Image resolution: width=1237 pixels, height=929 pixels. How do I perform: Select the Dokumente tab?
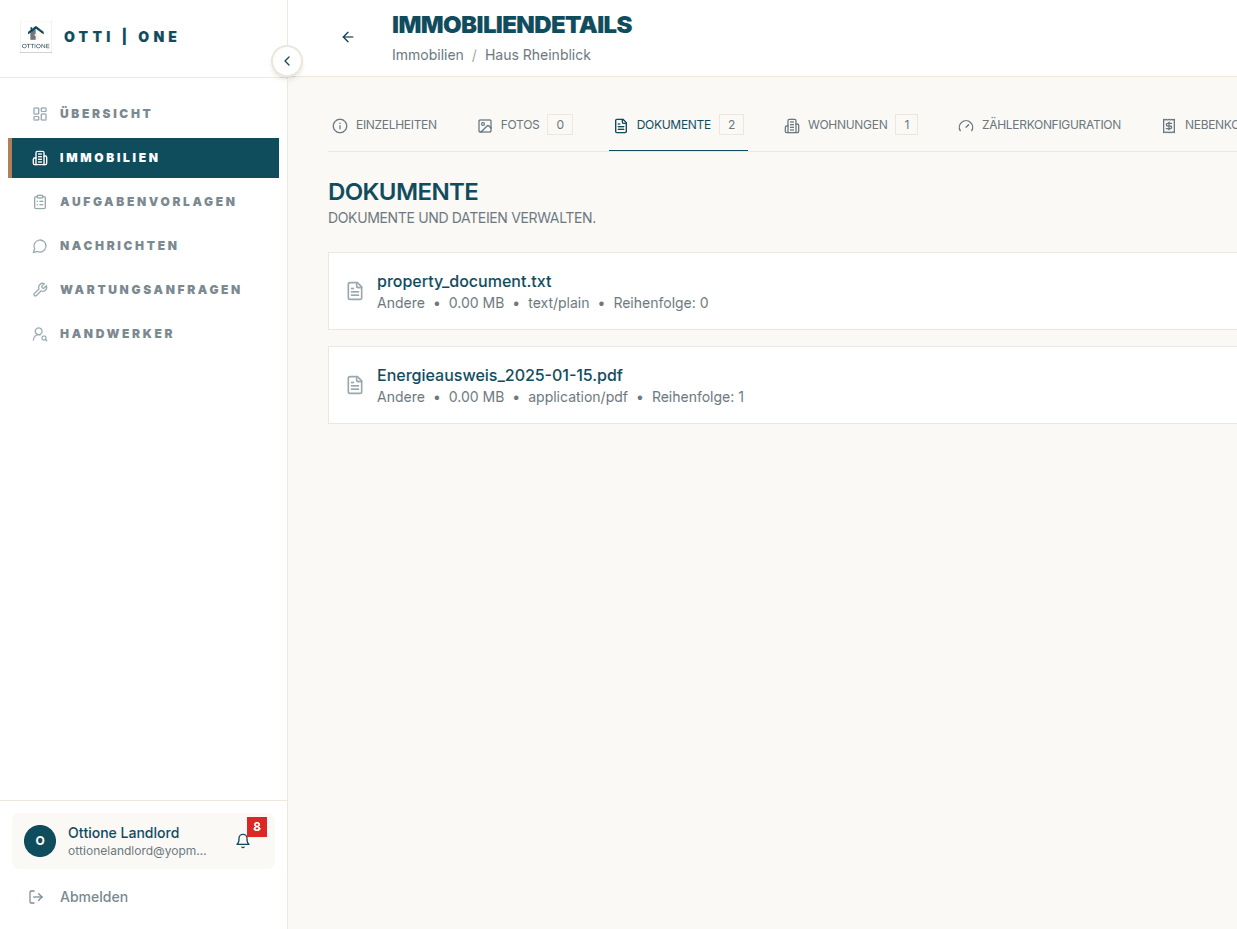673,126
